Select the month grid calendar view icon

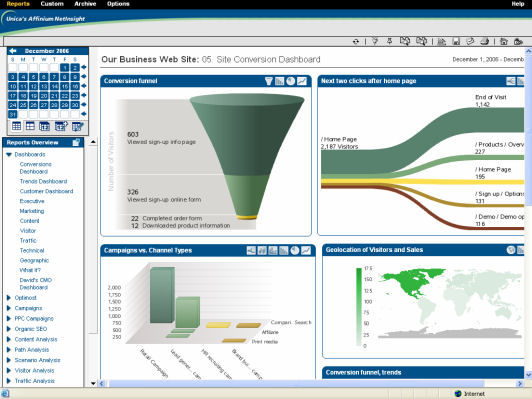(x=16, y=126)
